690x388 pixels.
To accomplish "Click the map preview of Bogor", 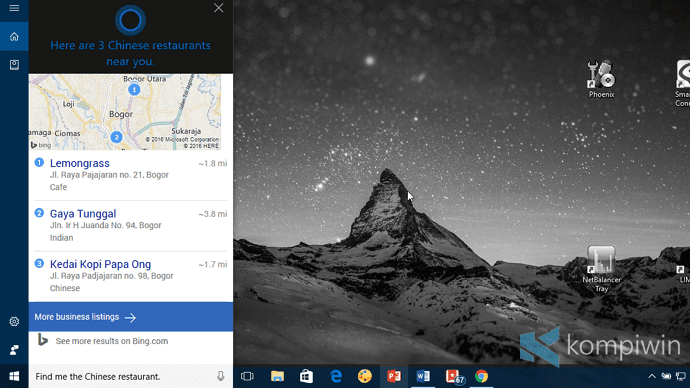I will click(125, 112).
